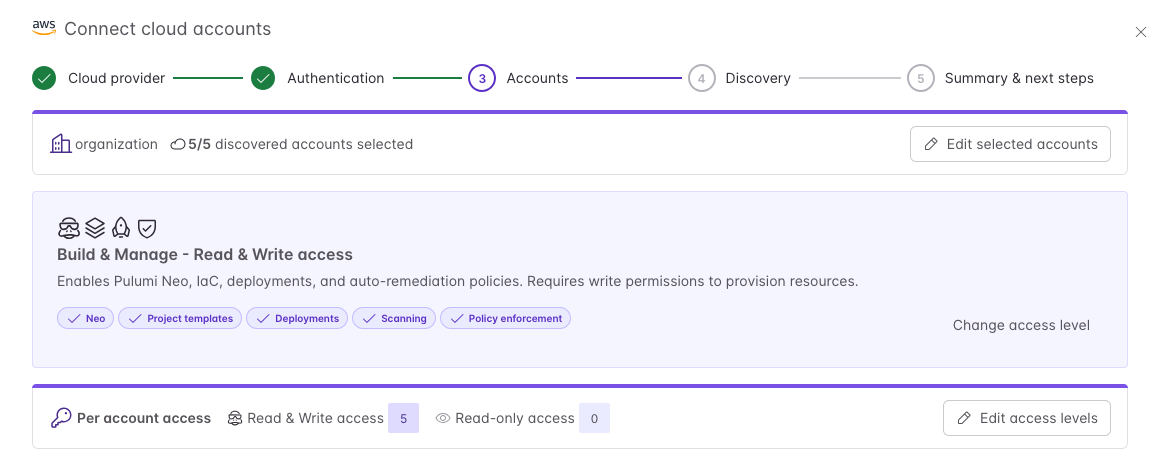
Task: Click '5/5 discovered accounts selected' text
Action: tap(300, 144)
